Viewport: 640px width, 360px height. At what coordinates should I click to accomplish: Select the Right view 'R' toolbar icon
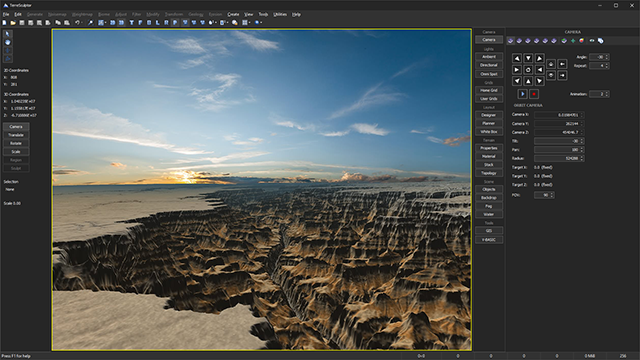[166, 23]
